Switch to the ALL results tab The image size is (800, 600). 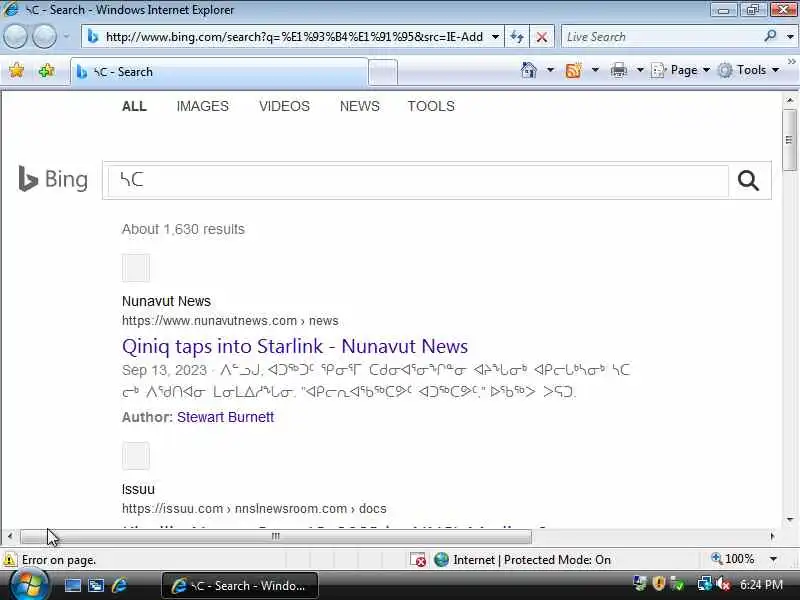click(134, 106)
